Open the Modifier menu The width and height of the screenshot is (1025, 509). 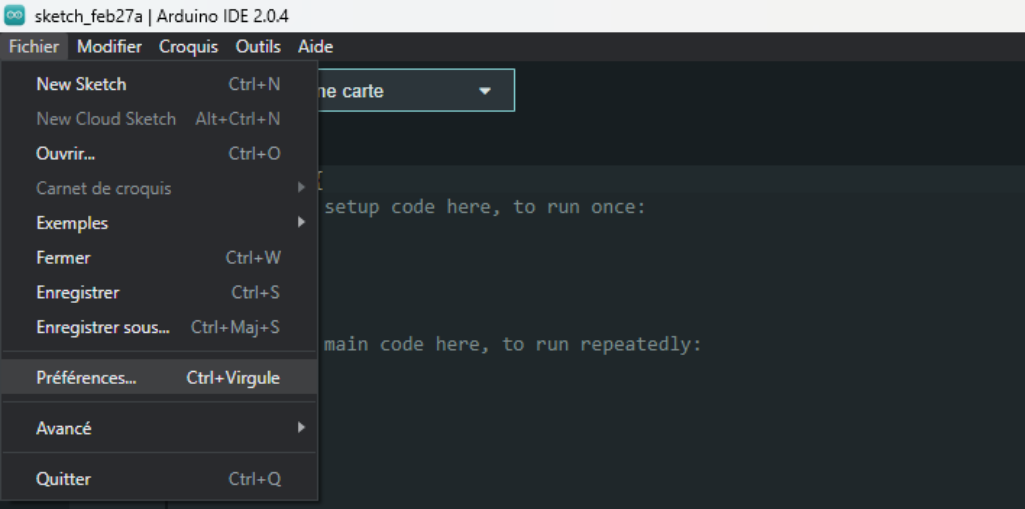click(x=109, y=47)
